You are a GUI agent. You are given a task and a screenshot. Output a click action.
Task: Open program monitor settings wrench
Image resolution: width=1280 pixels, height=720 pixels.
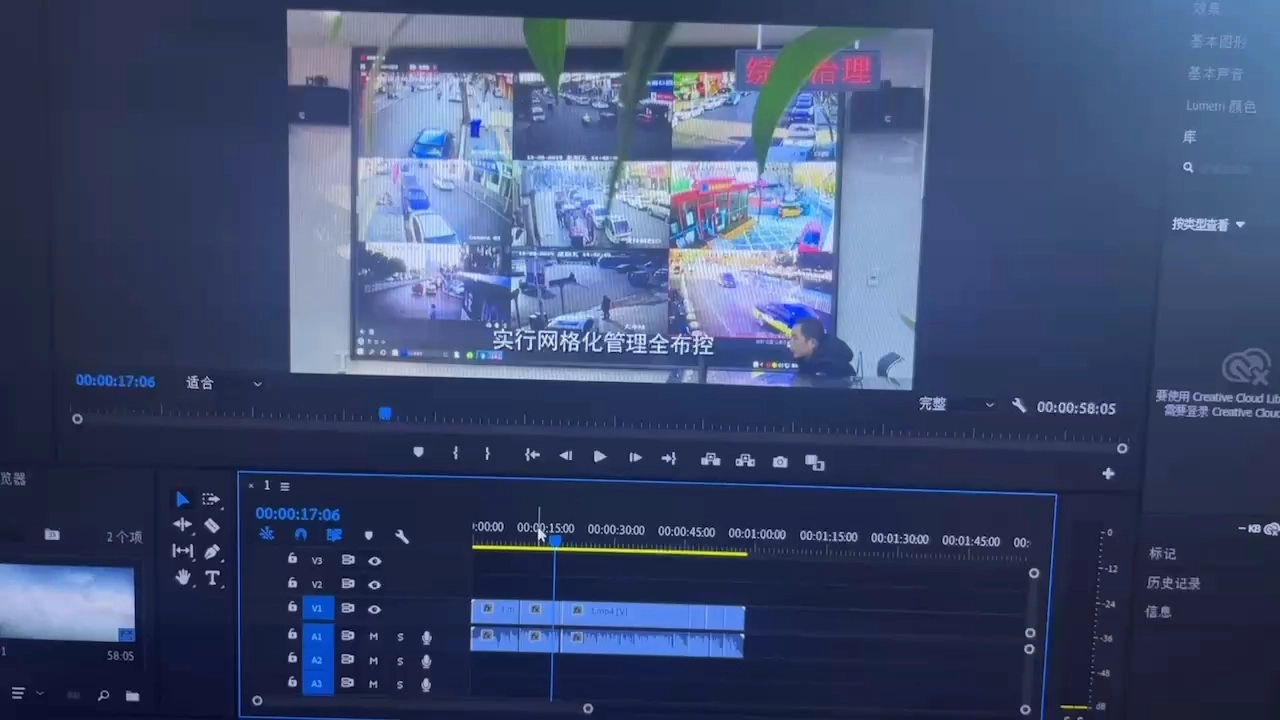(x=1019, y=406)
